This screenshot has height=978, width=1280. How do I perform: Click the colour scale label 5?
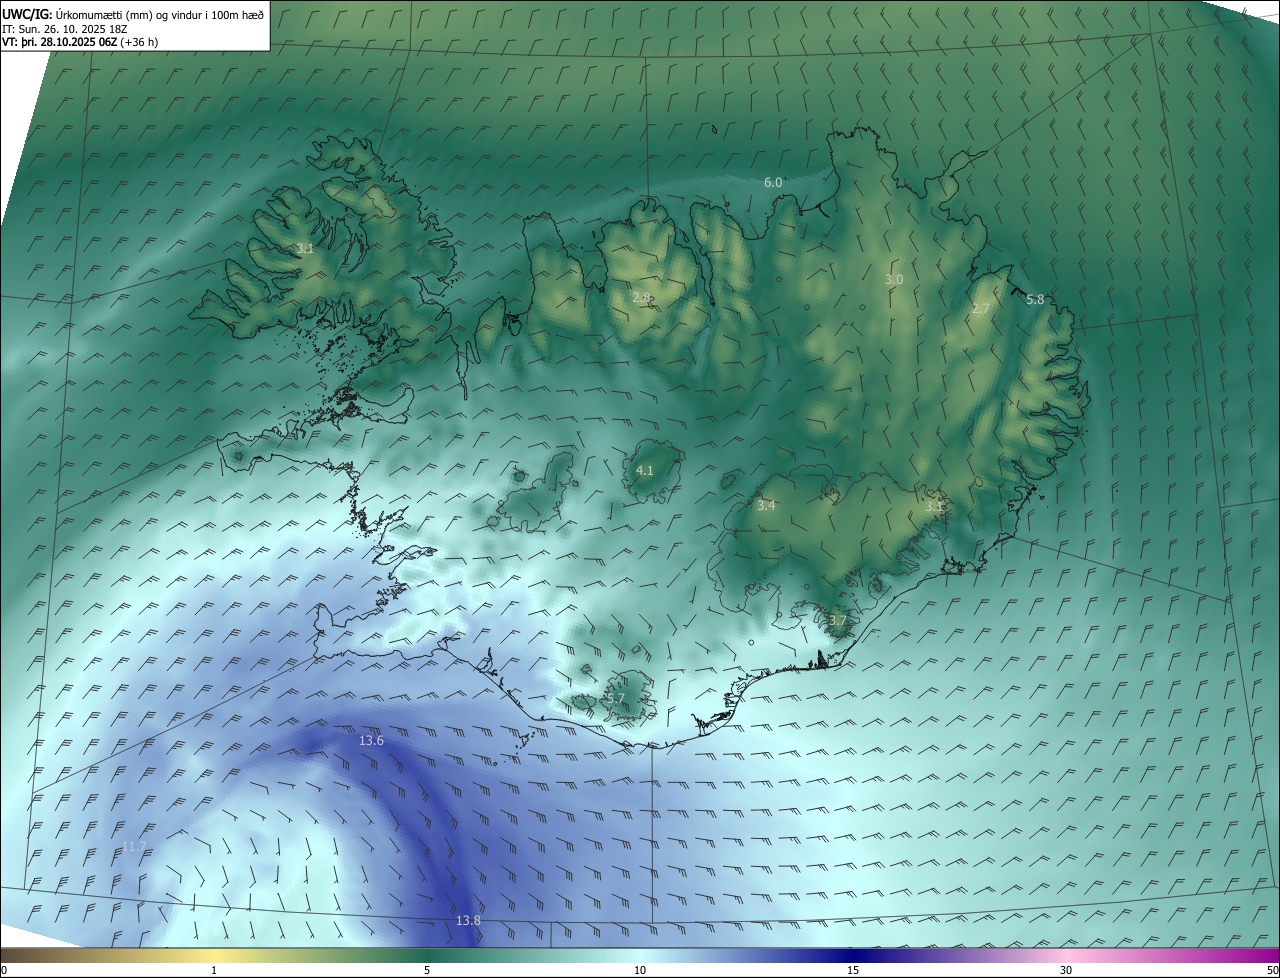[x=427, y=970]
